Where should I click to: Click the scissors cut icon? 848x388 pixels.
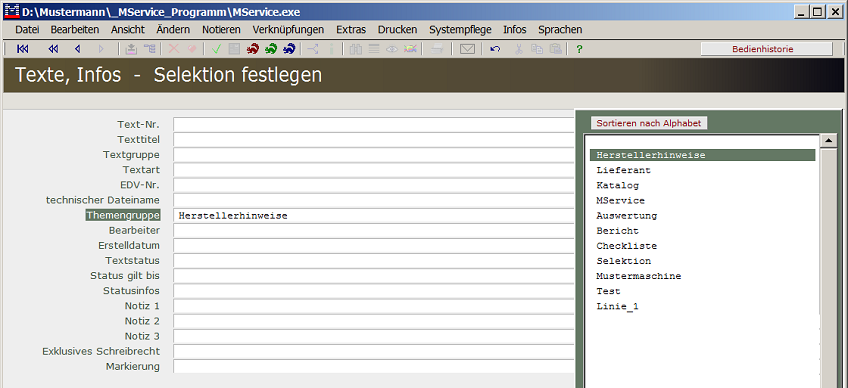pyautogui.click(x=519, y=49)
